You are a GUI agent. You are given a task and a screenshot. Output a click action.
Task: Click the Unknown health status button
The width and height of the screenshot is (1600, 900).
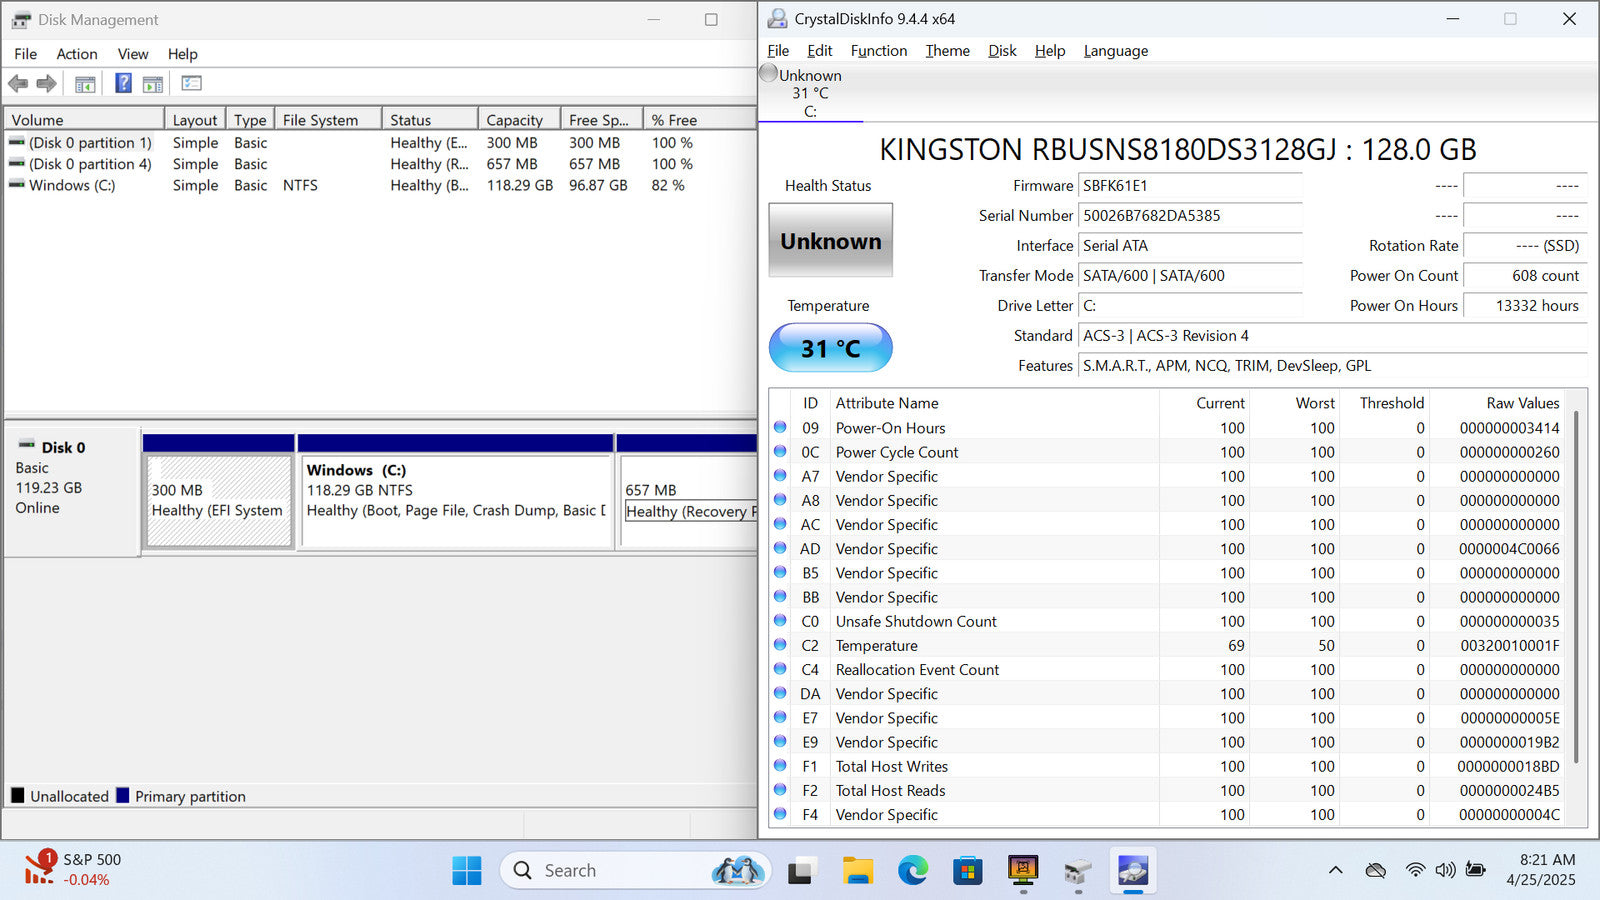830,241
